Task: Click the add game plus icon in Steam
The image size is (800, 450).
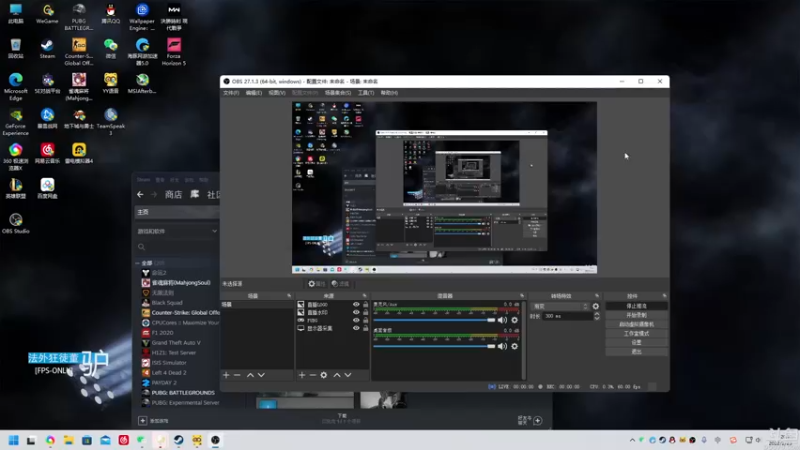Action: 142,420
